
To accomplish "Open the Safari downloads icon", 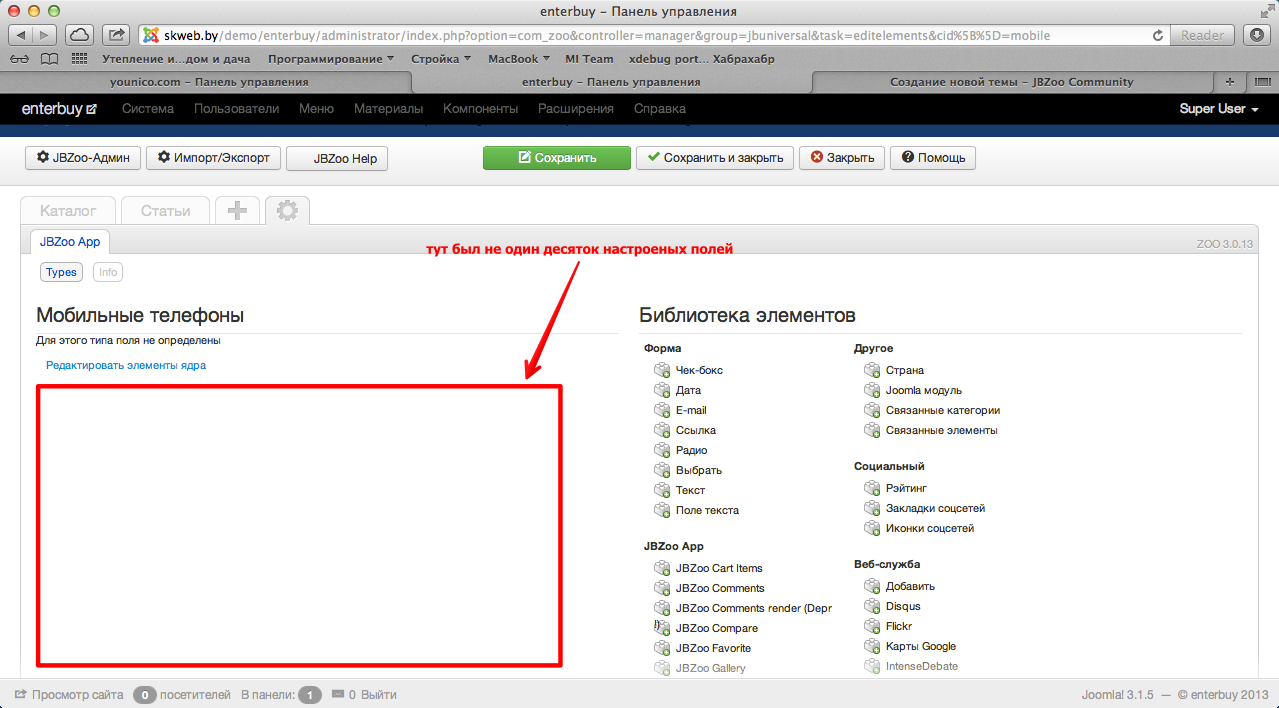I will point(1257,35).
